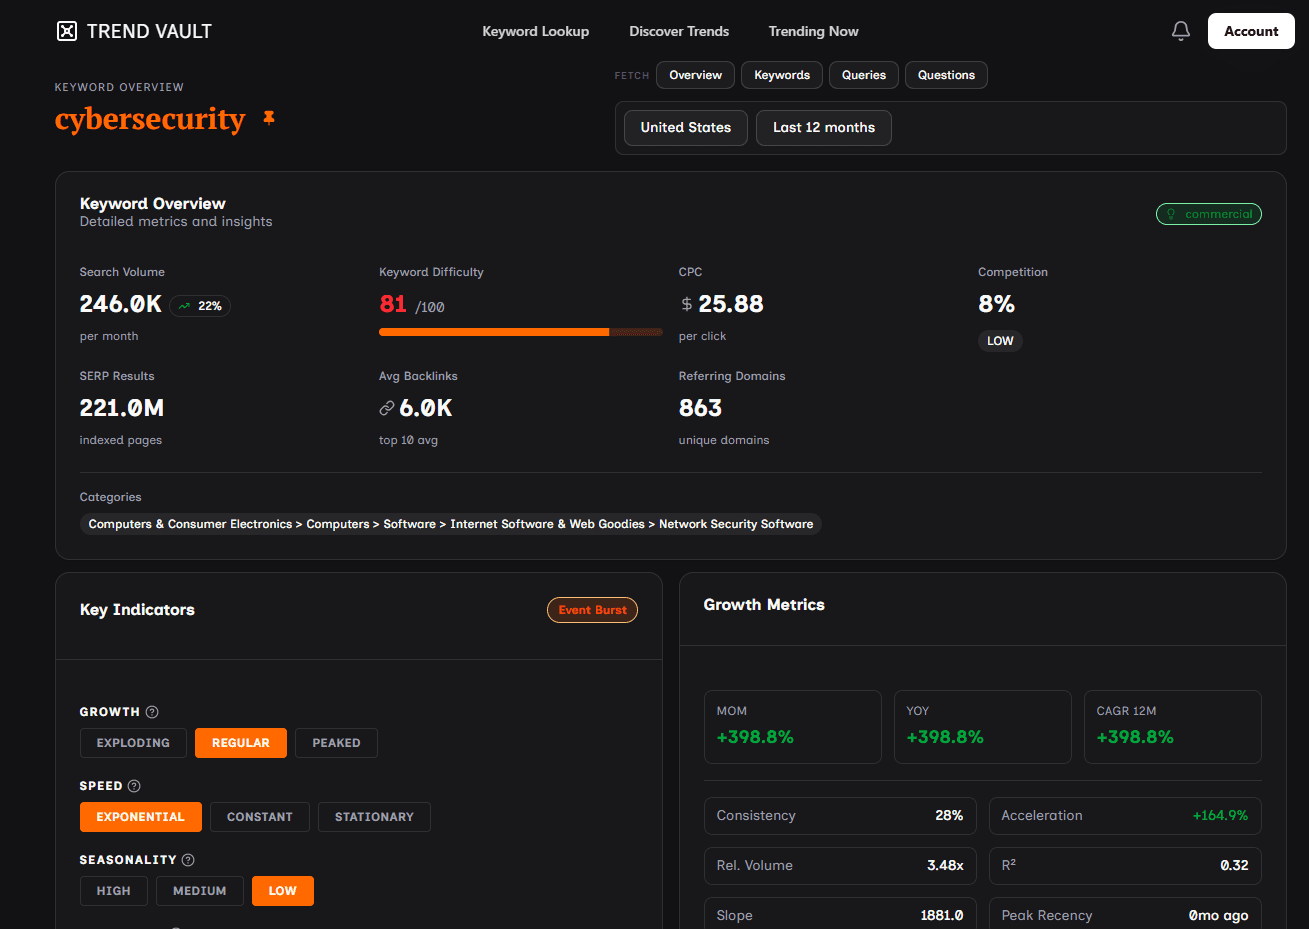Click the dollar sign icon beside 25.88
Image resolution: width=1309 pixels, height=929 pixels.
click(686, 304)
